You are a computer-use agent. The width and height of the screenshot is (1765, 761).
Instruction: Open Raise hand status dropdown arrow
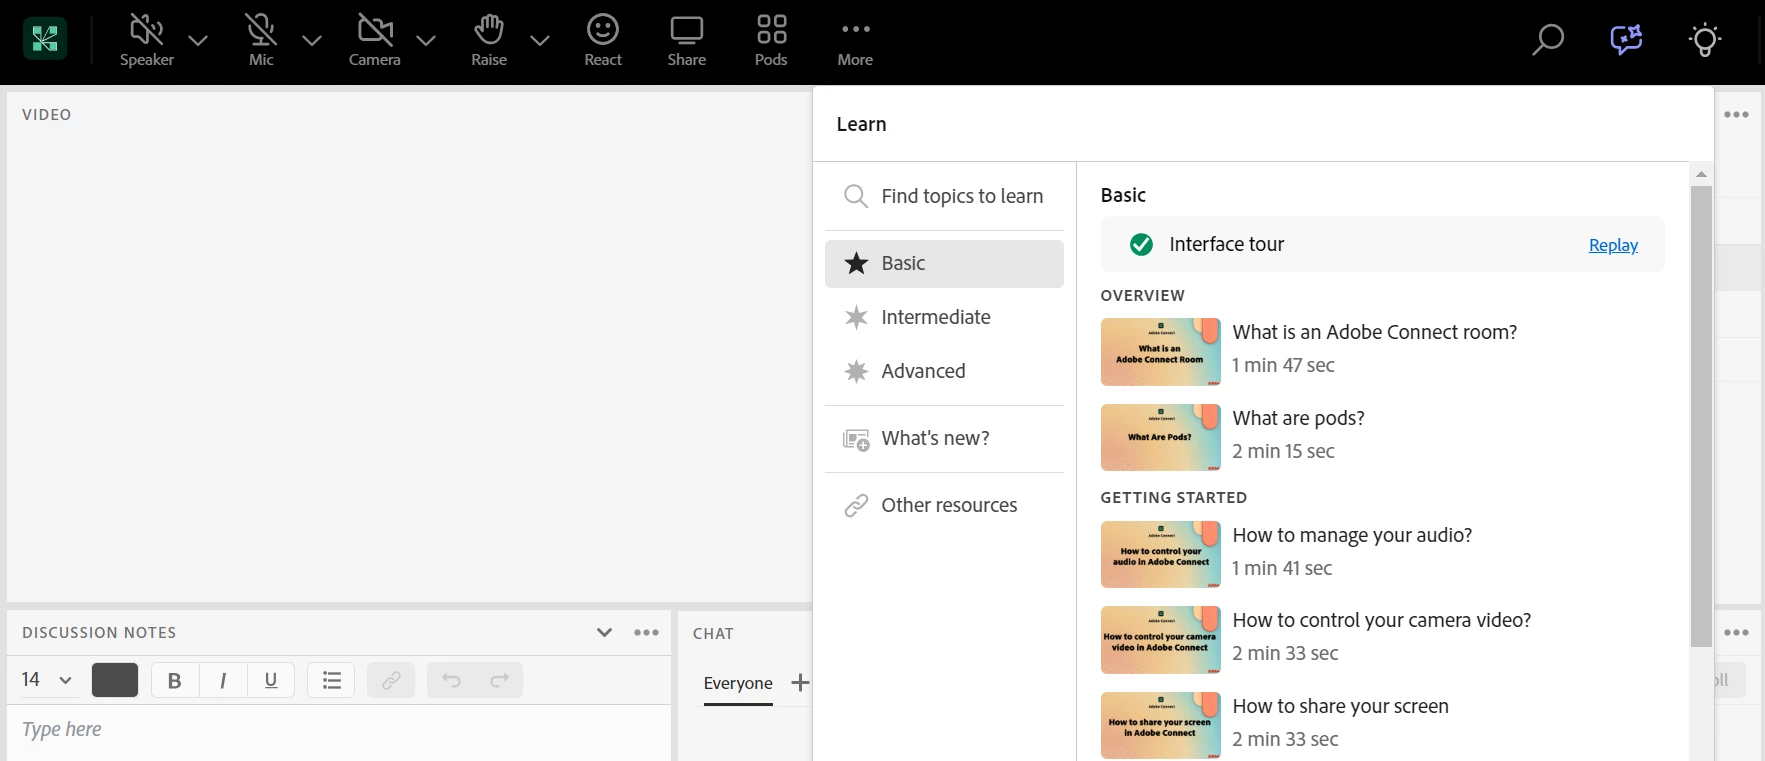click(540, 41)
